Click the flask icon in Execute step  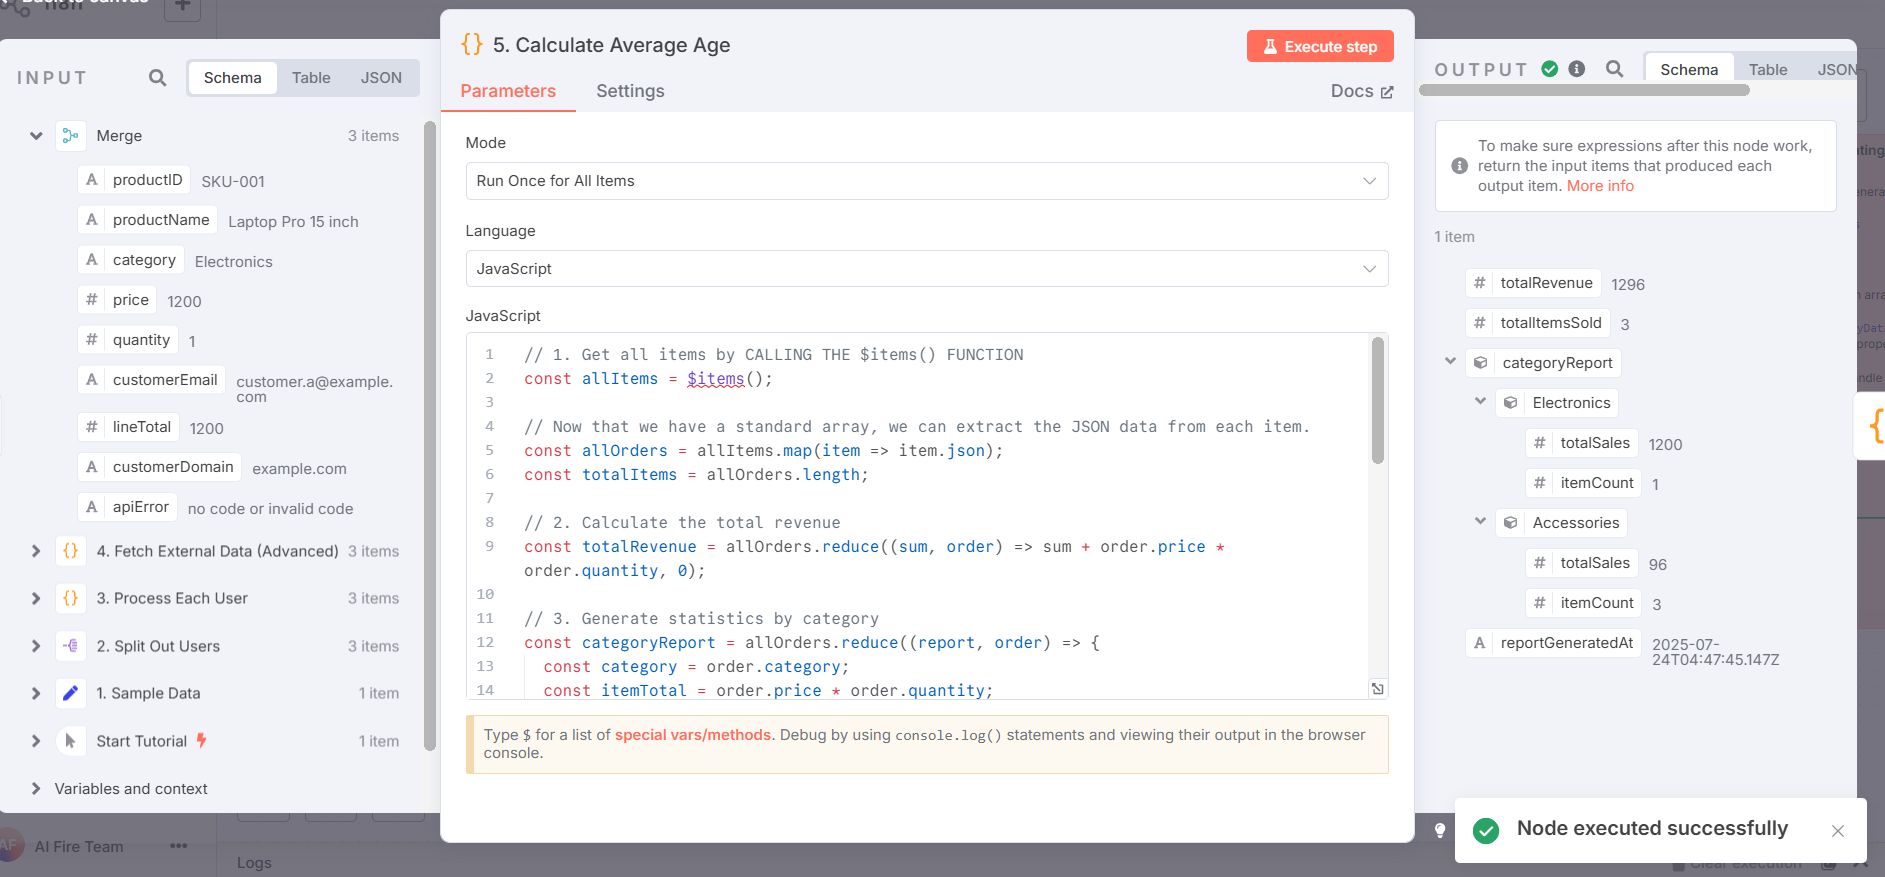point(1270,46)
